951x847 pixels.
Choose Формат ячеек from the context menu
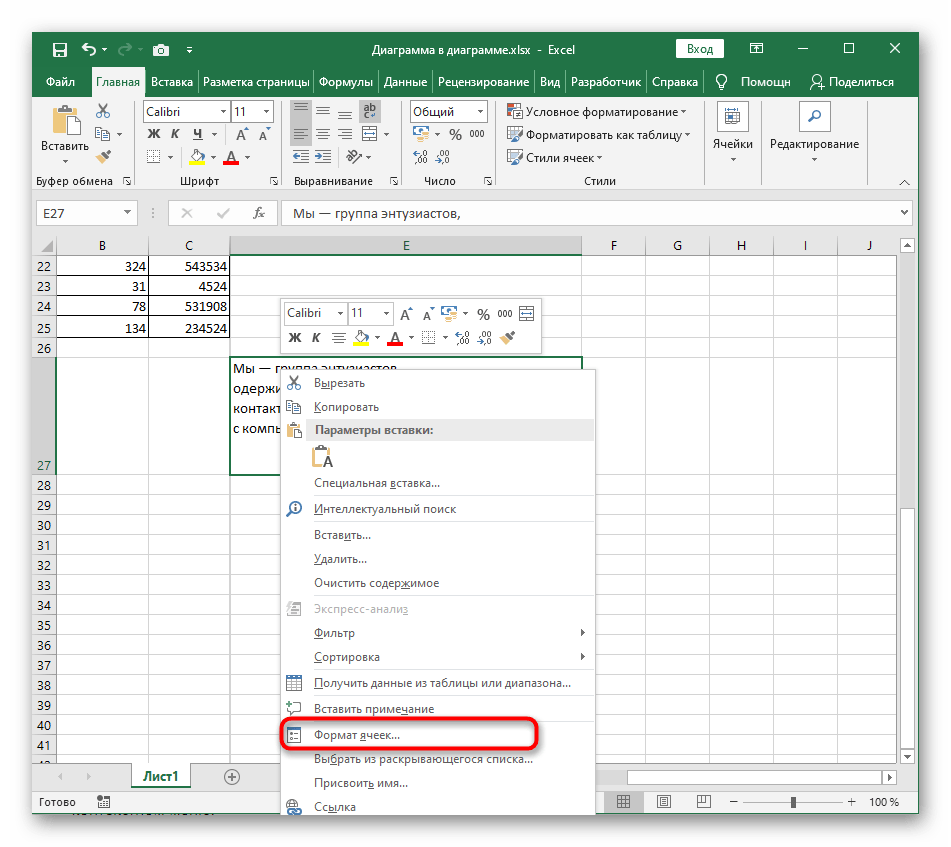click(357, 735)
